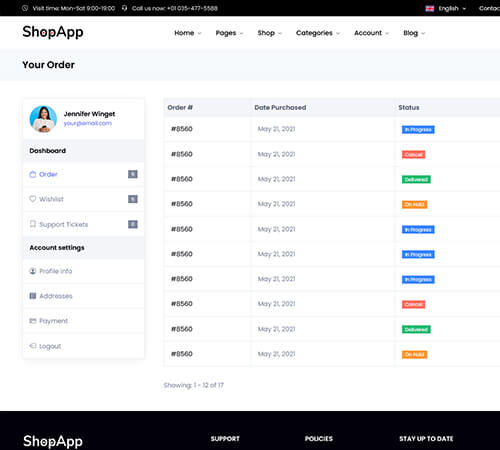Viewport: 500px width, 450px height.
Task: Click the youremail.com link under Jennifer Winget
Action: tap(88, 123)
